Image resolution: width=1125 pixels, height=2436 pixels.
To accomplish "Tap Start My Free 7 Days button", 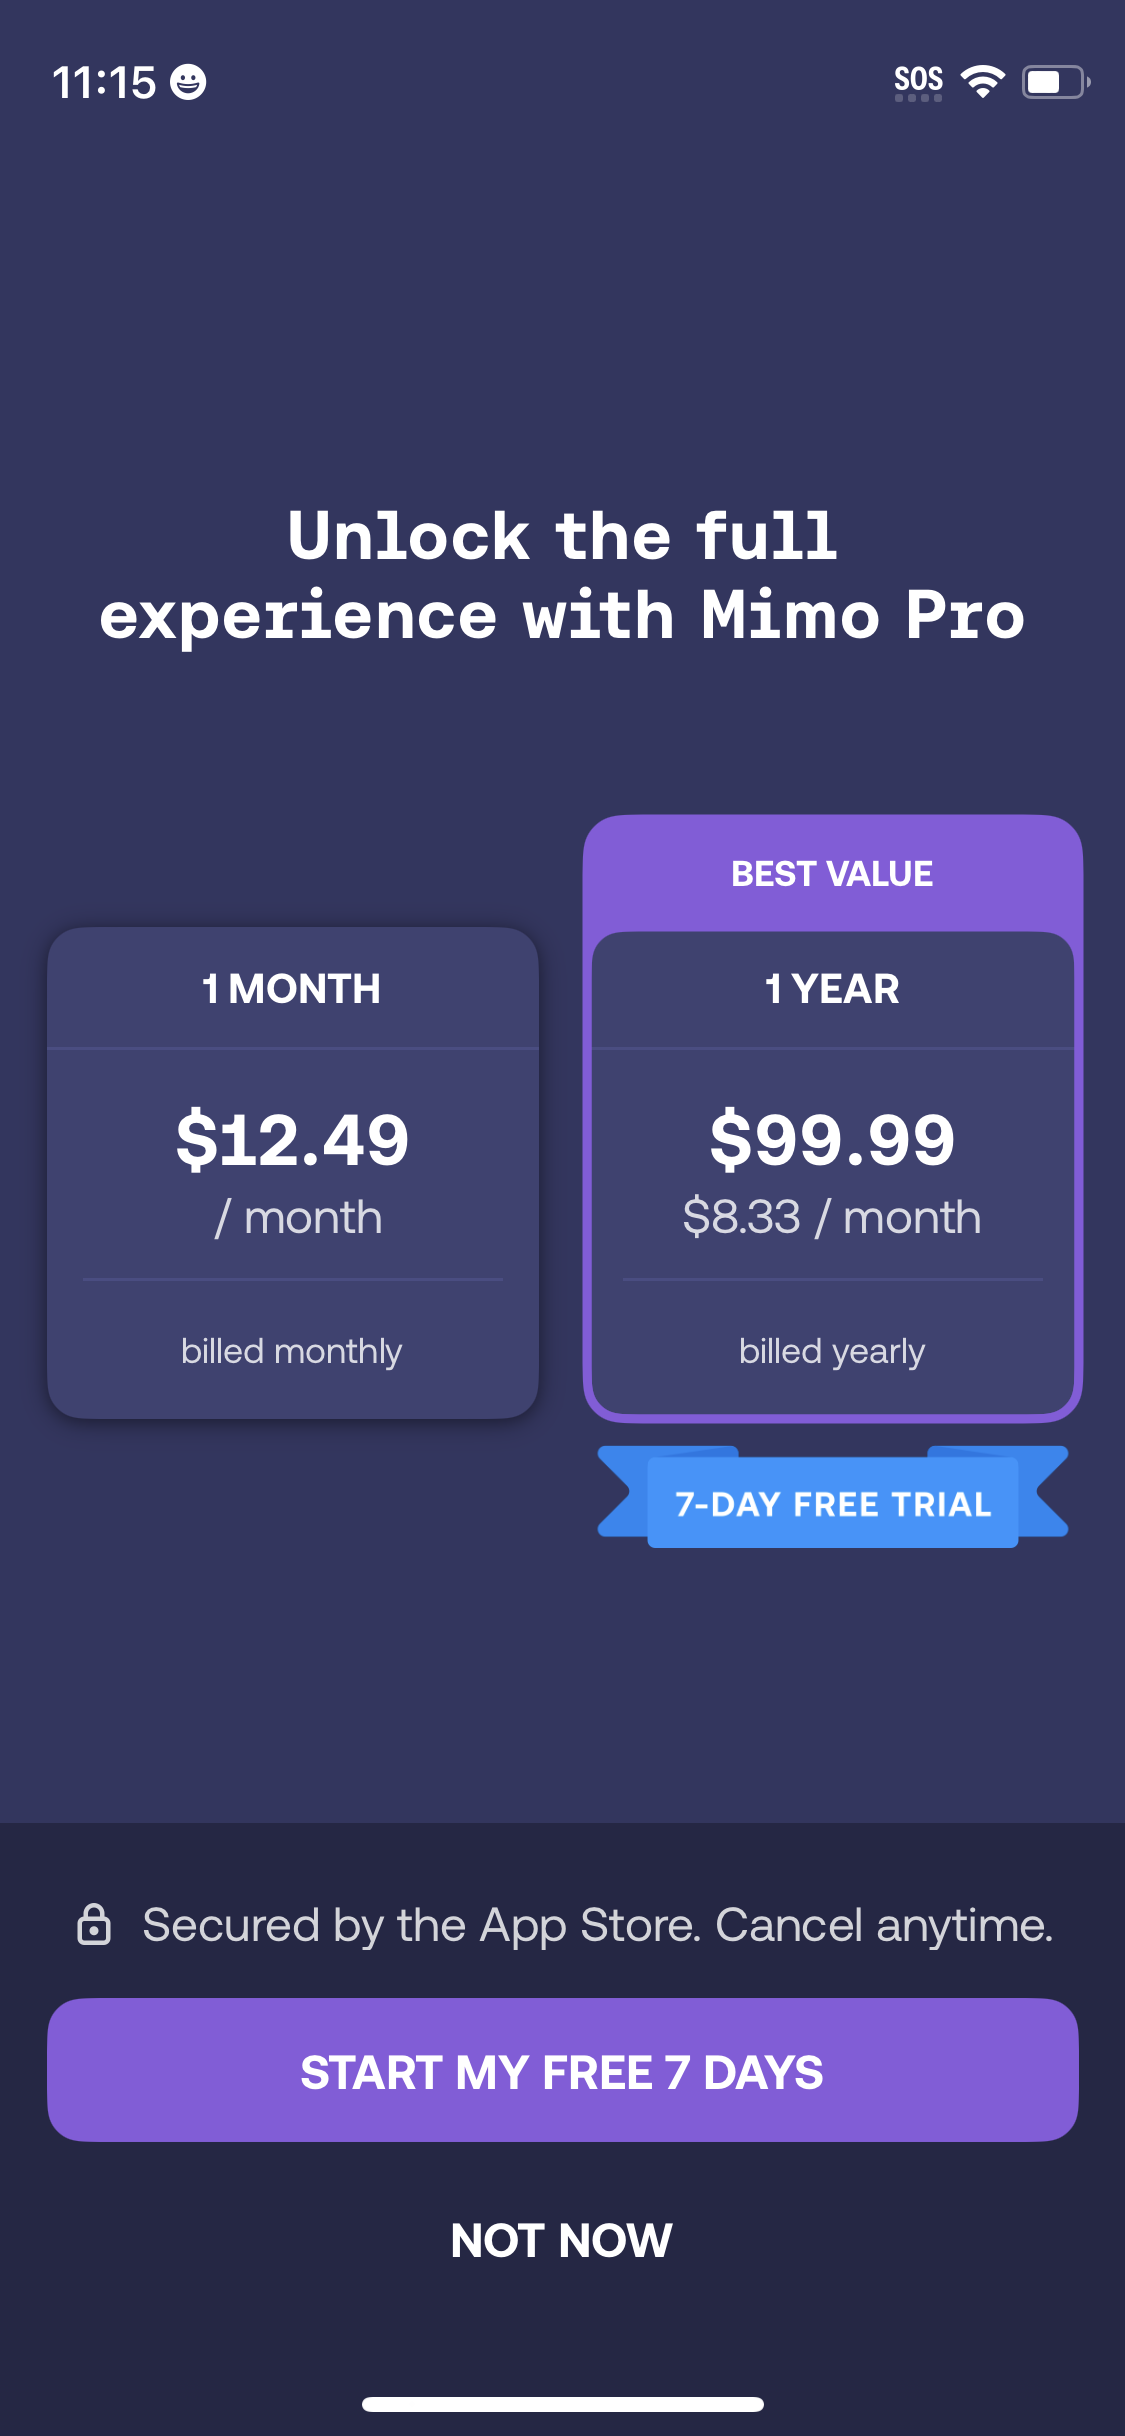I will point(562,2070).
